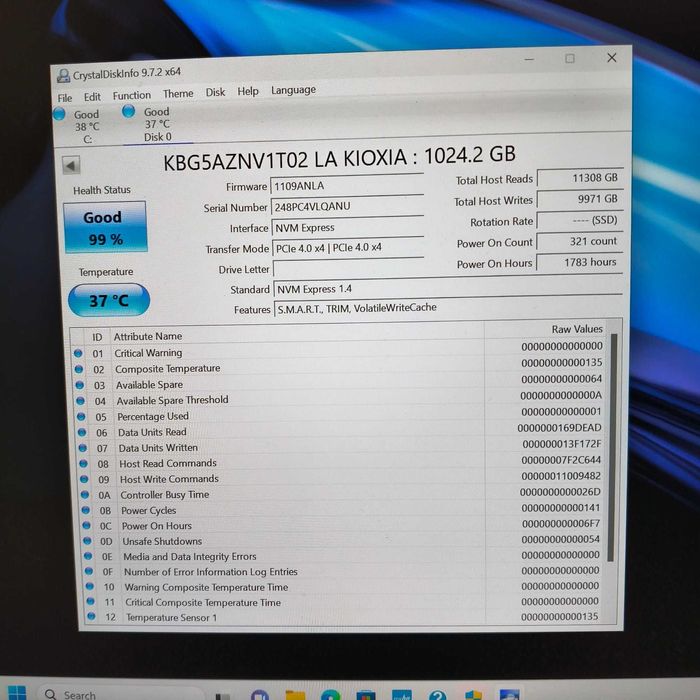This screenshot has height=700, width=700.
Task: Click raw value 000000013F172F
Action: 562,444
